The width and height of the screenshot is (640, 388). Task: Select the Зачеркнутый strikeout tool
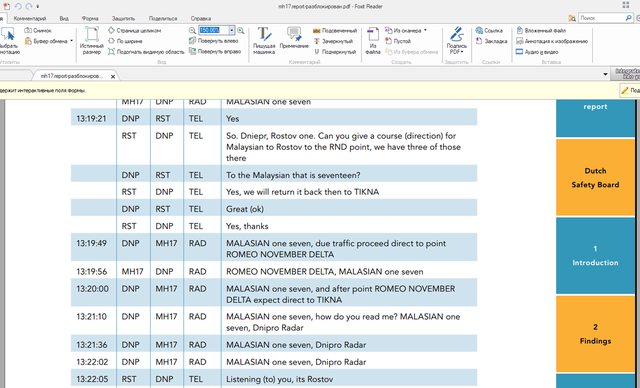[x=333, y=41]
